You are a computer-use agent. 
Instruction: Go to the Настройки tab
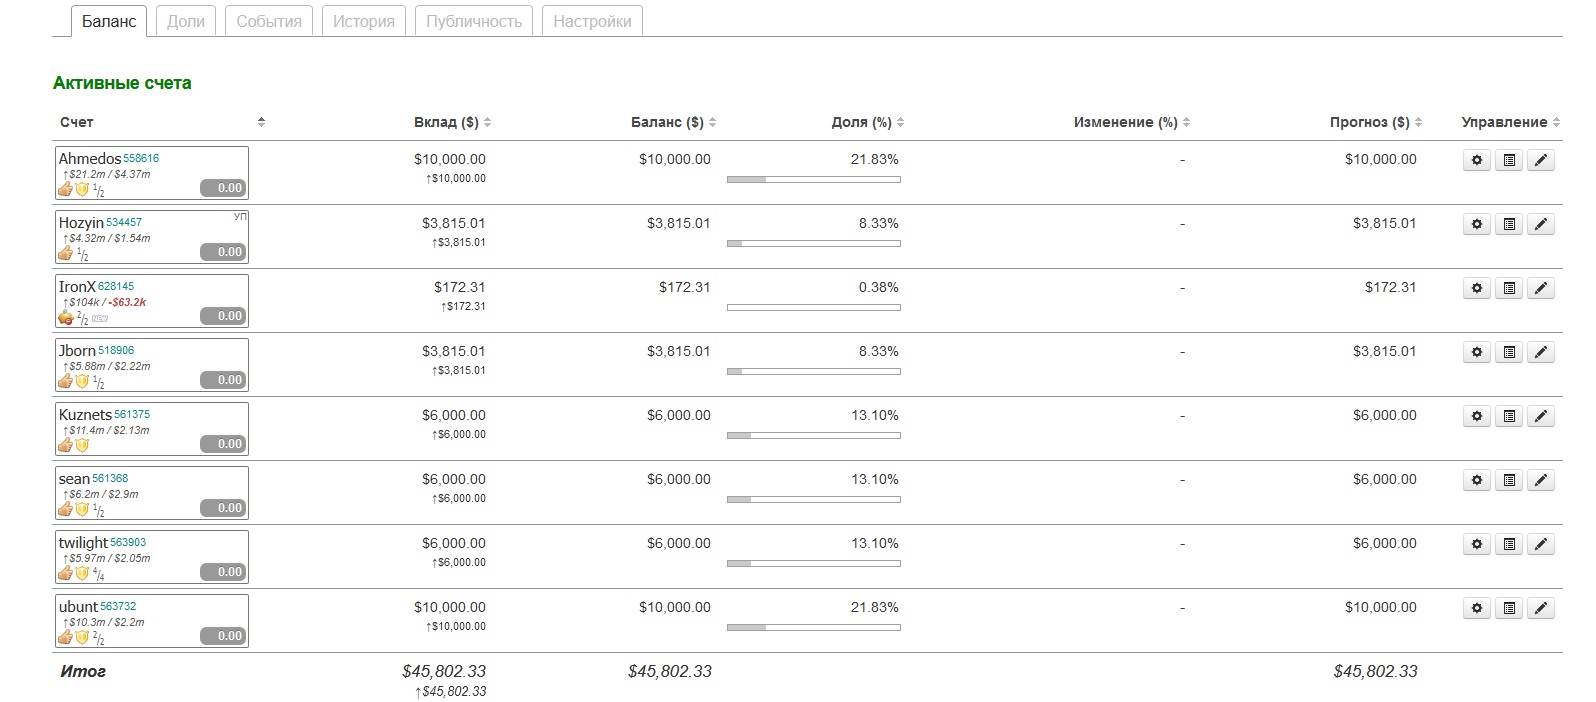592,21
